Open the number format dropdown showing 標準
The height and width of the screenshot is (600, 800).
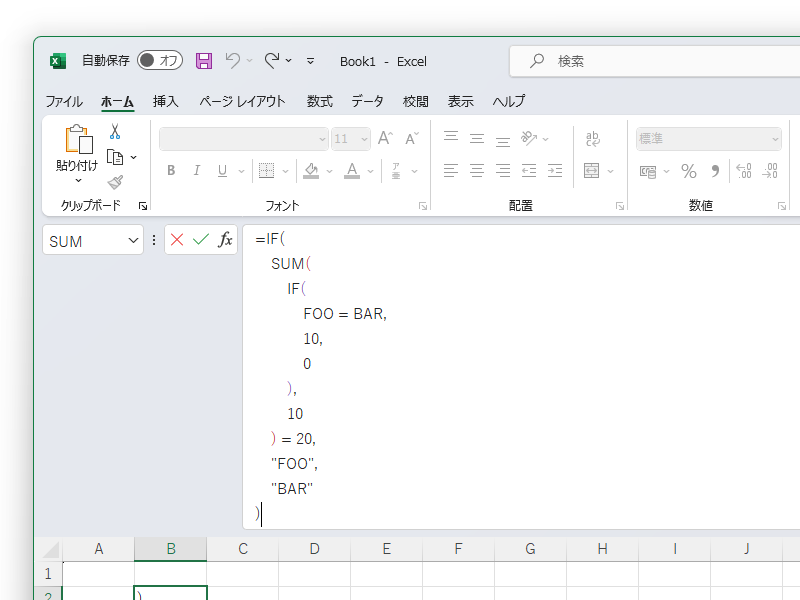point(775,138)
